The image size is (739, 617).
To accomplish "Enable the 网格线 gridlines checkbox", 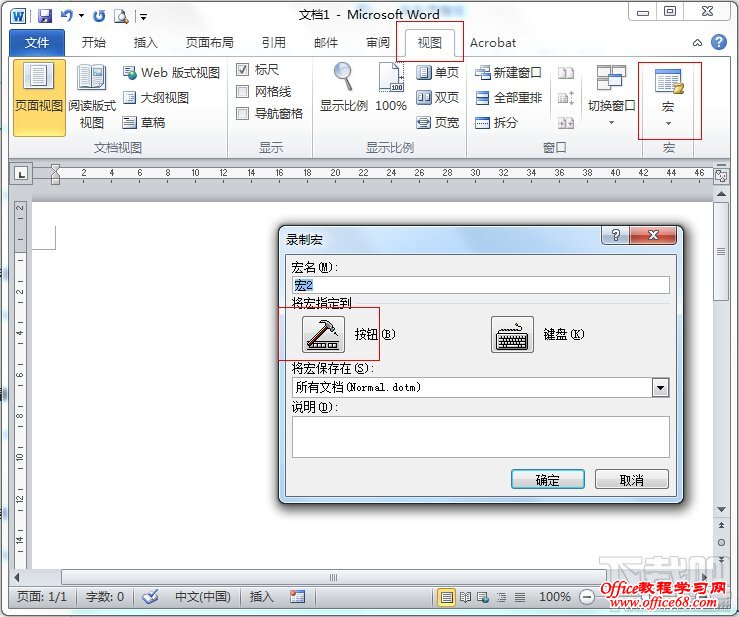I will [242, 91].
